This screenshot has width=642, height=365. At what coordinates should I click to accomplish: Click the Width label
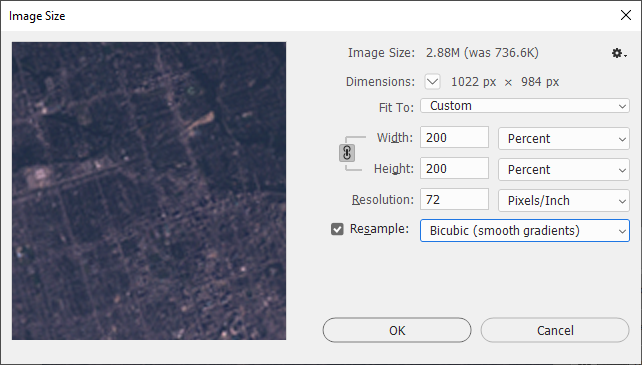tap(395, 138)
